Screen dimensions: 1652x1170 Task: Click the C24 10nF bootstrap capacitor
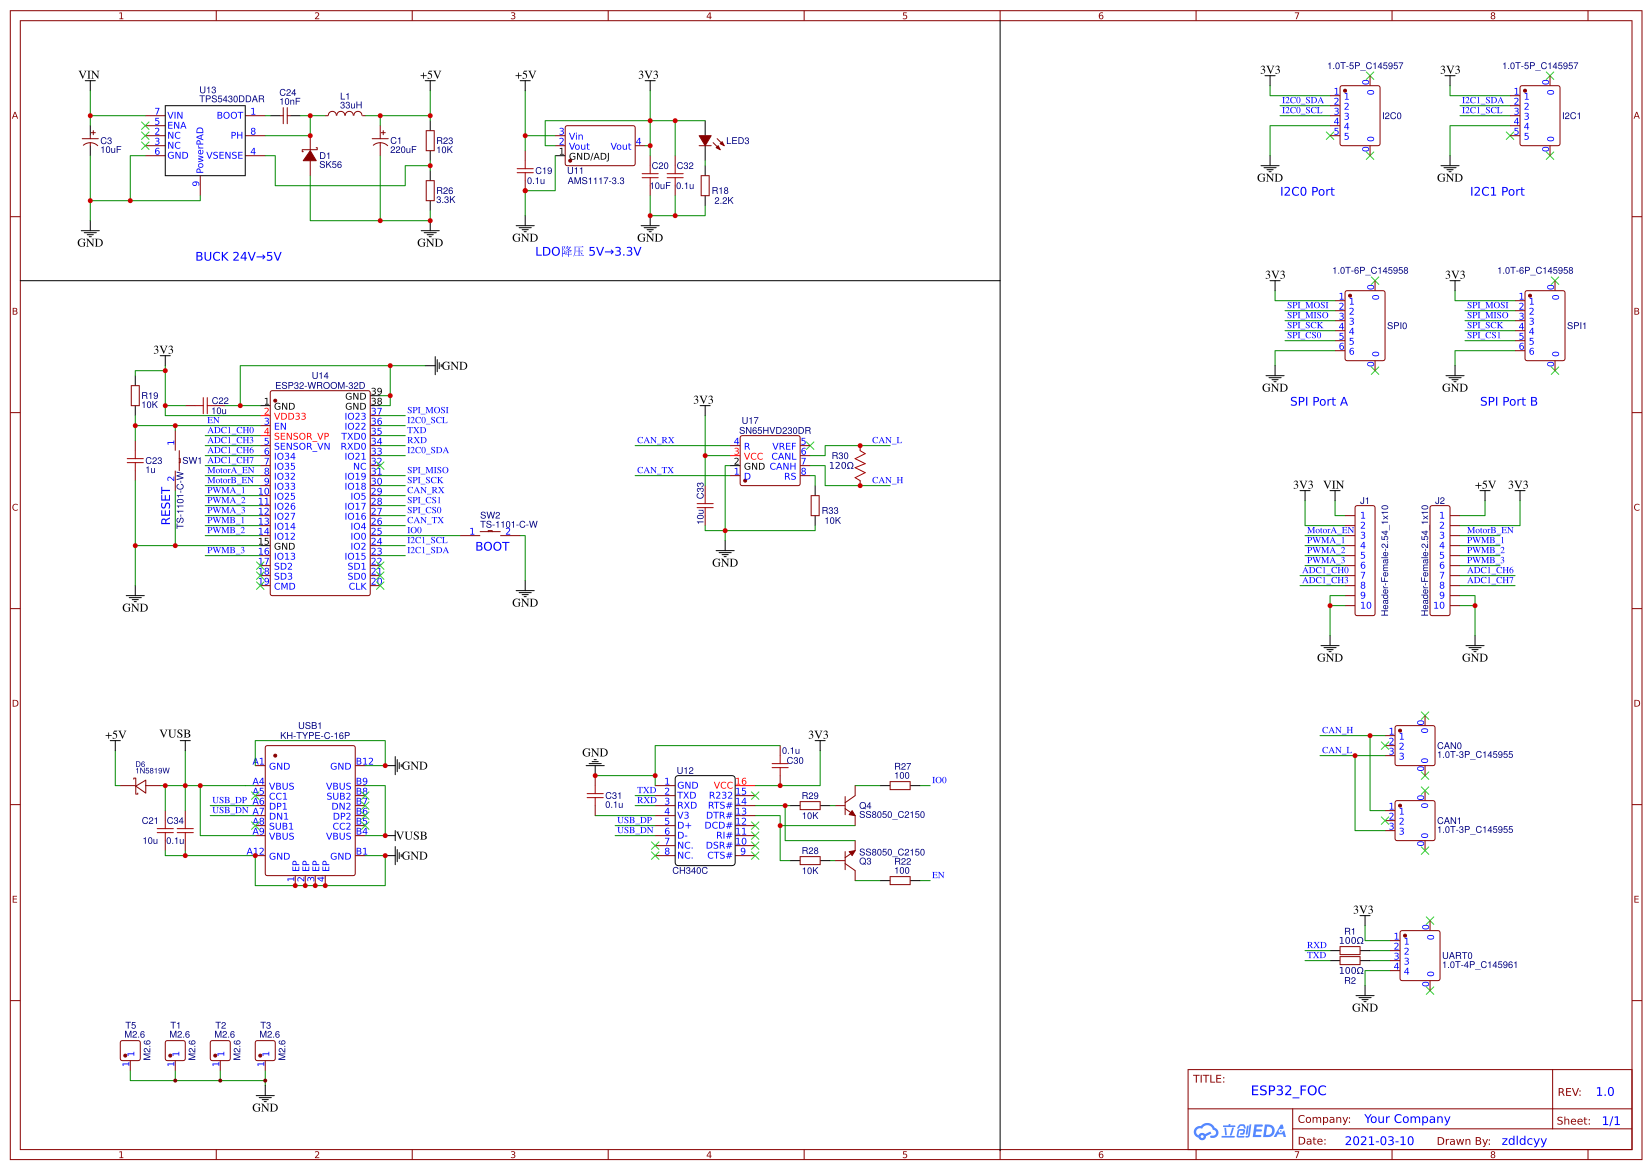(x=285, y=115)
